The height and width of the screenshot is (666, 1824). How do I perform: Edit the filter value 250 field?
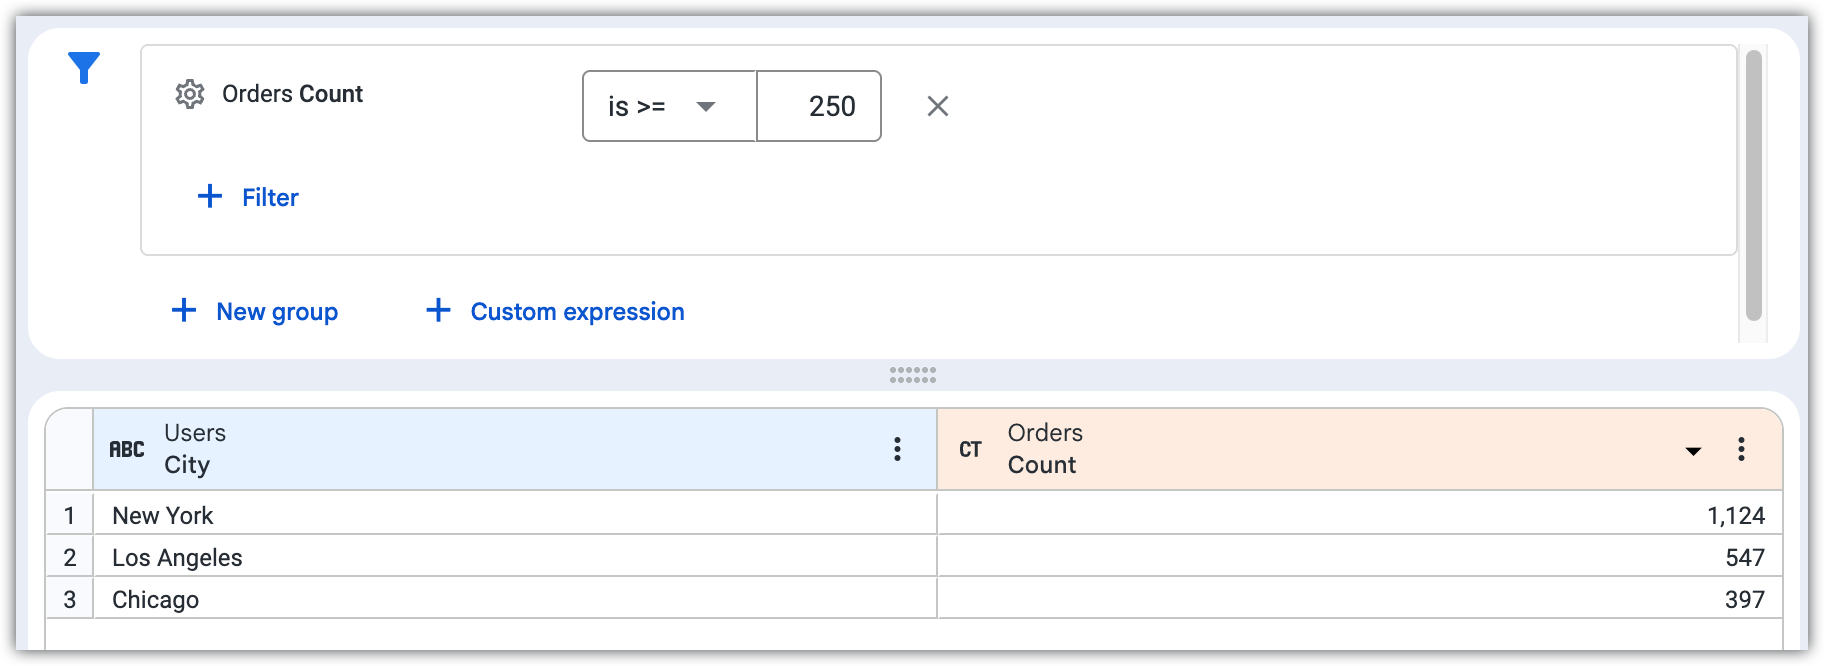[819, 106]
